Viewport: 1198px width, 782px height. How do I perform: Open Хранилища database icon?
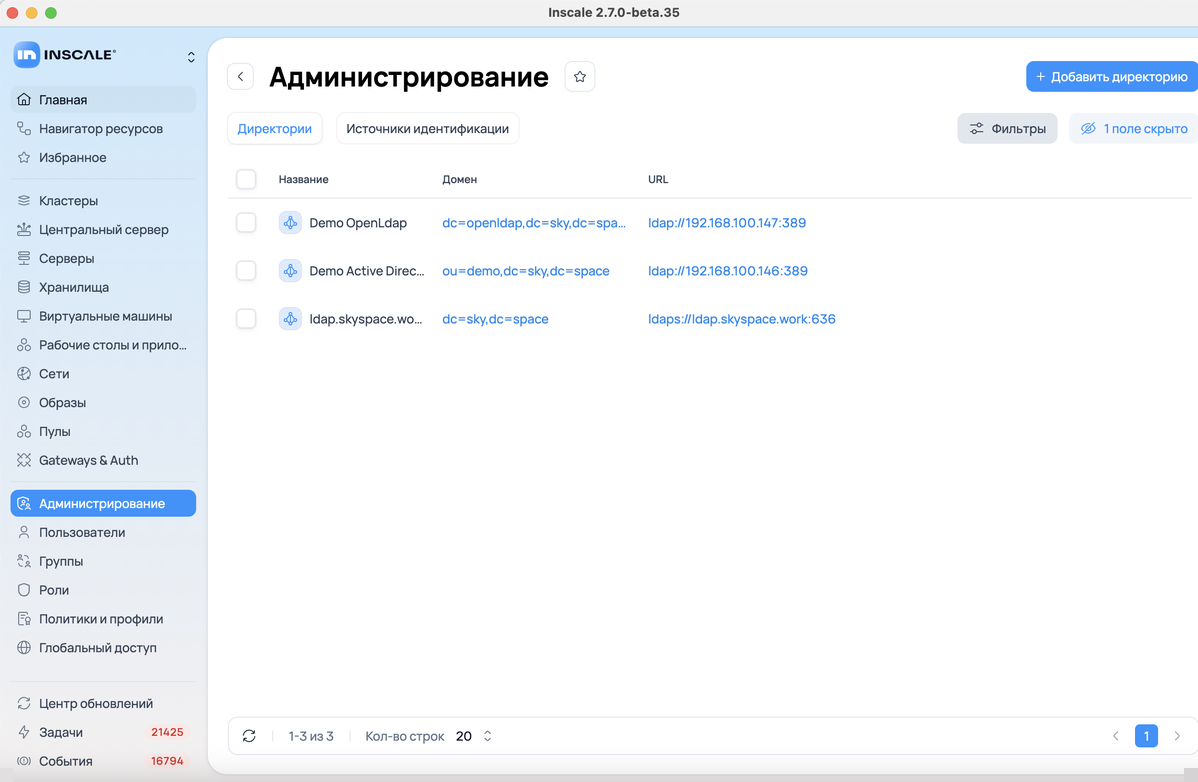(24, 287)
